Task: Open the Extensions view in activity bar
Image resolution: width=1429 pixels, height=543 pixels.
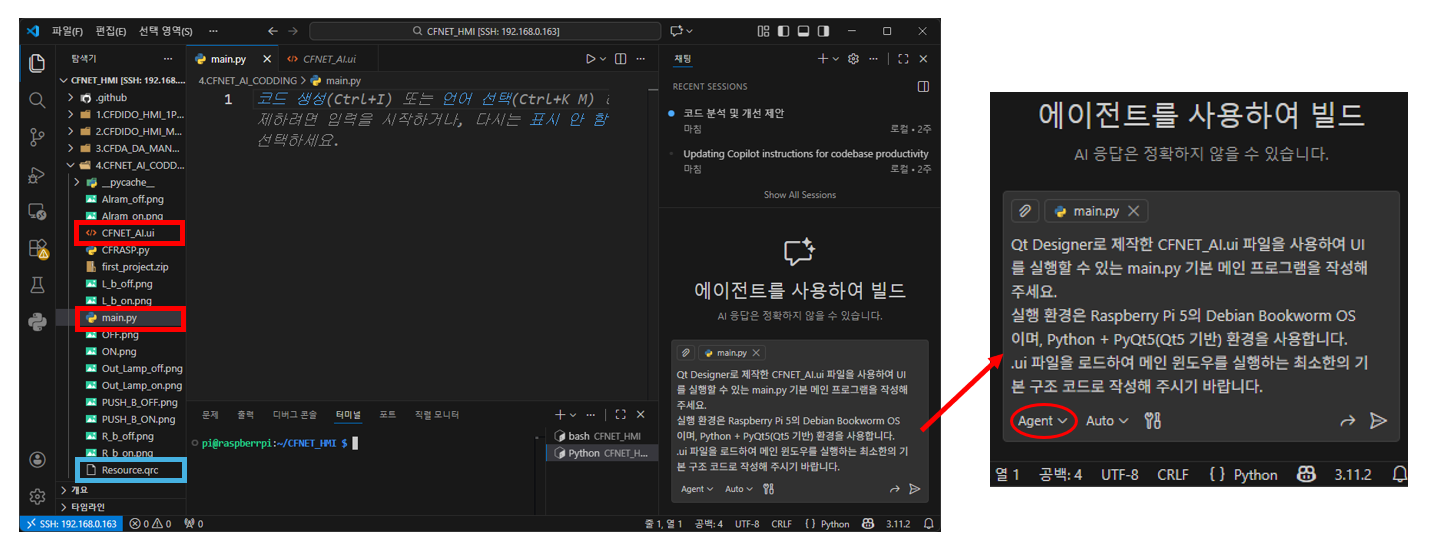Action: (37, 248)
